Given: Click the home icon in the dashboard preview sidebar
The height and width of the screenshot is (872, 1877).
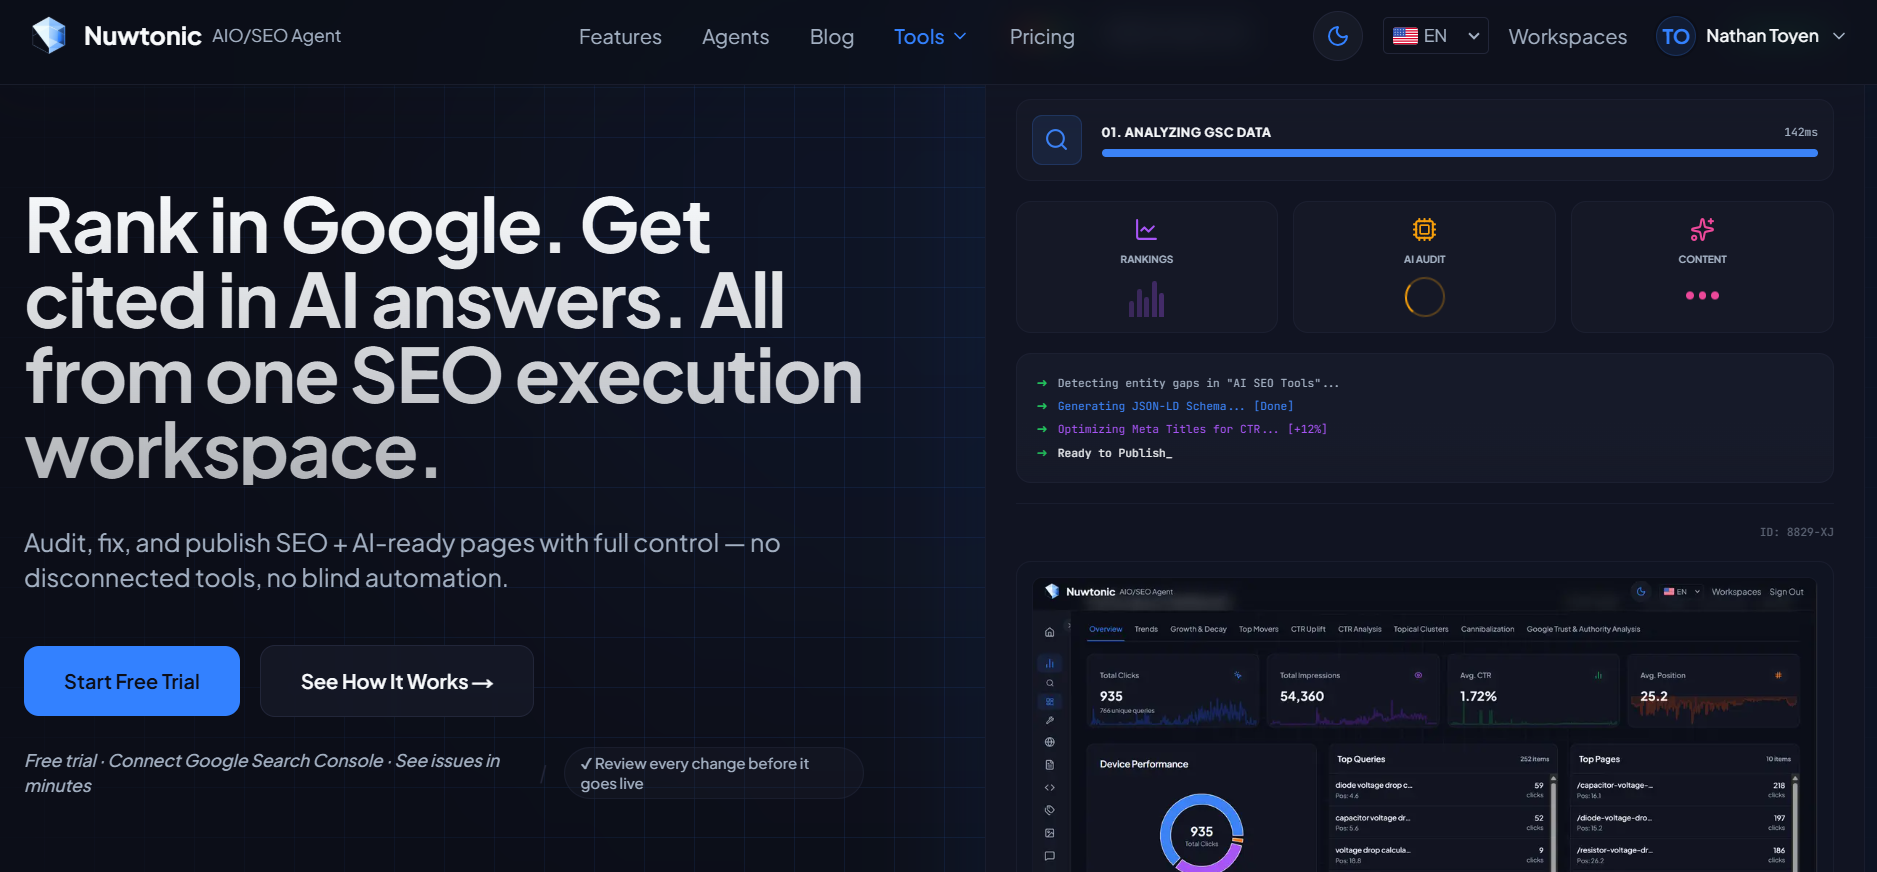Looking at the screenshot, I should (x=1049, y=632).
